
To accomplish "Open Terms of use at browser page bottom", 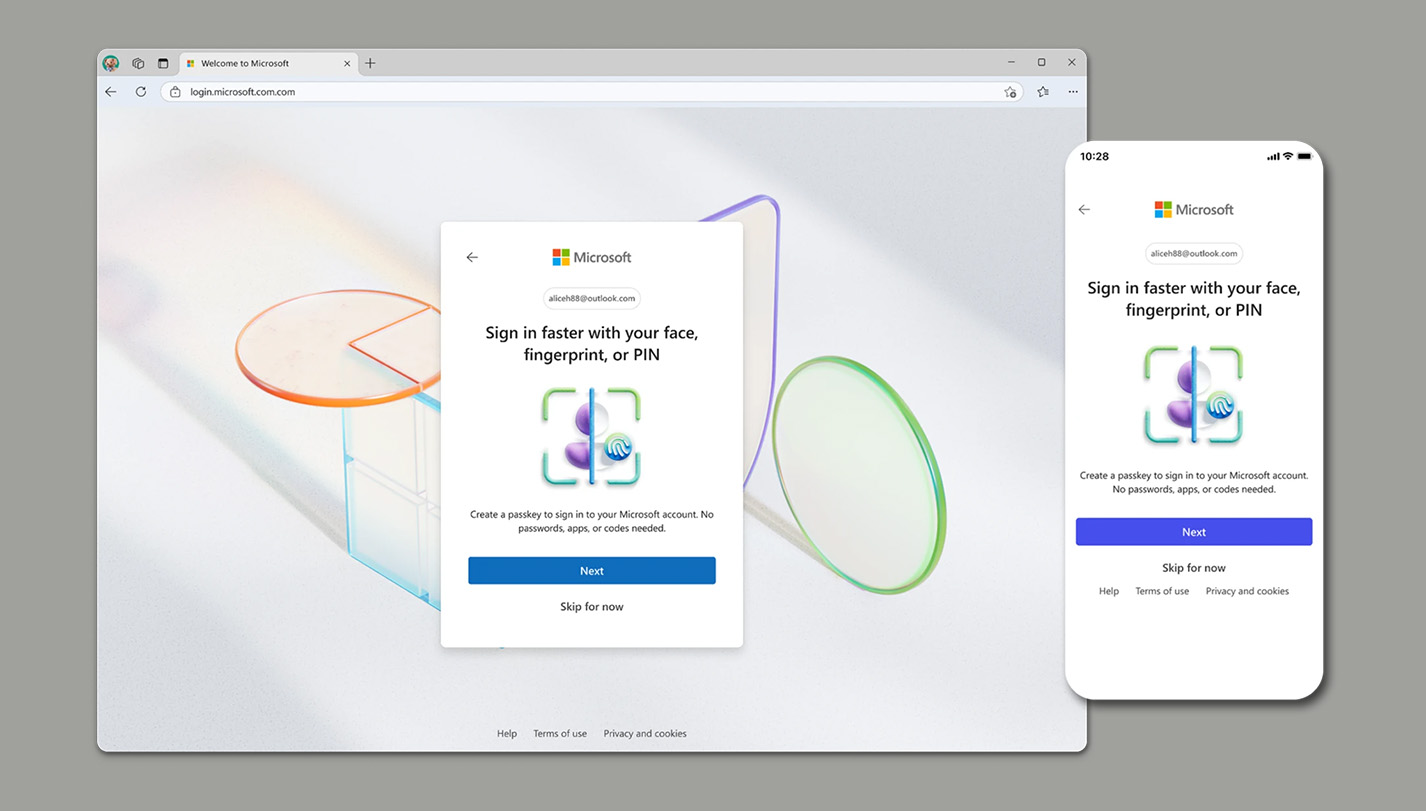I will click(x=560, y=734).
